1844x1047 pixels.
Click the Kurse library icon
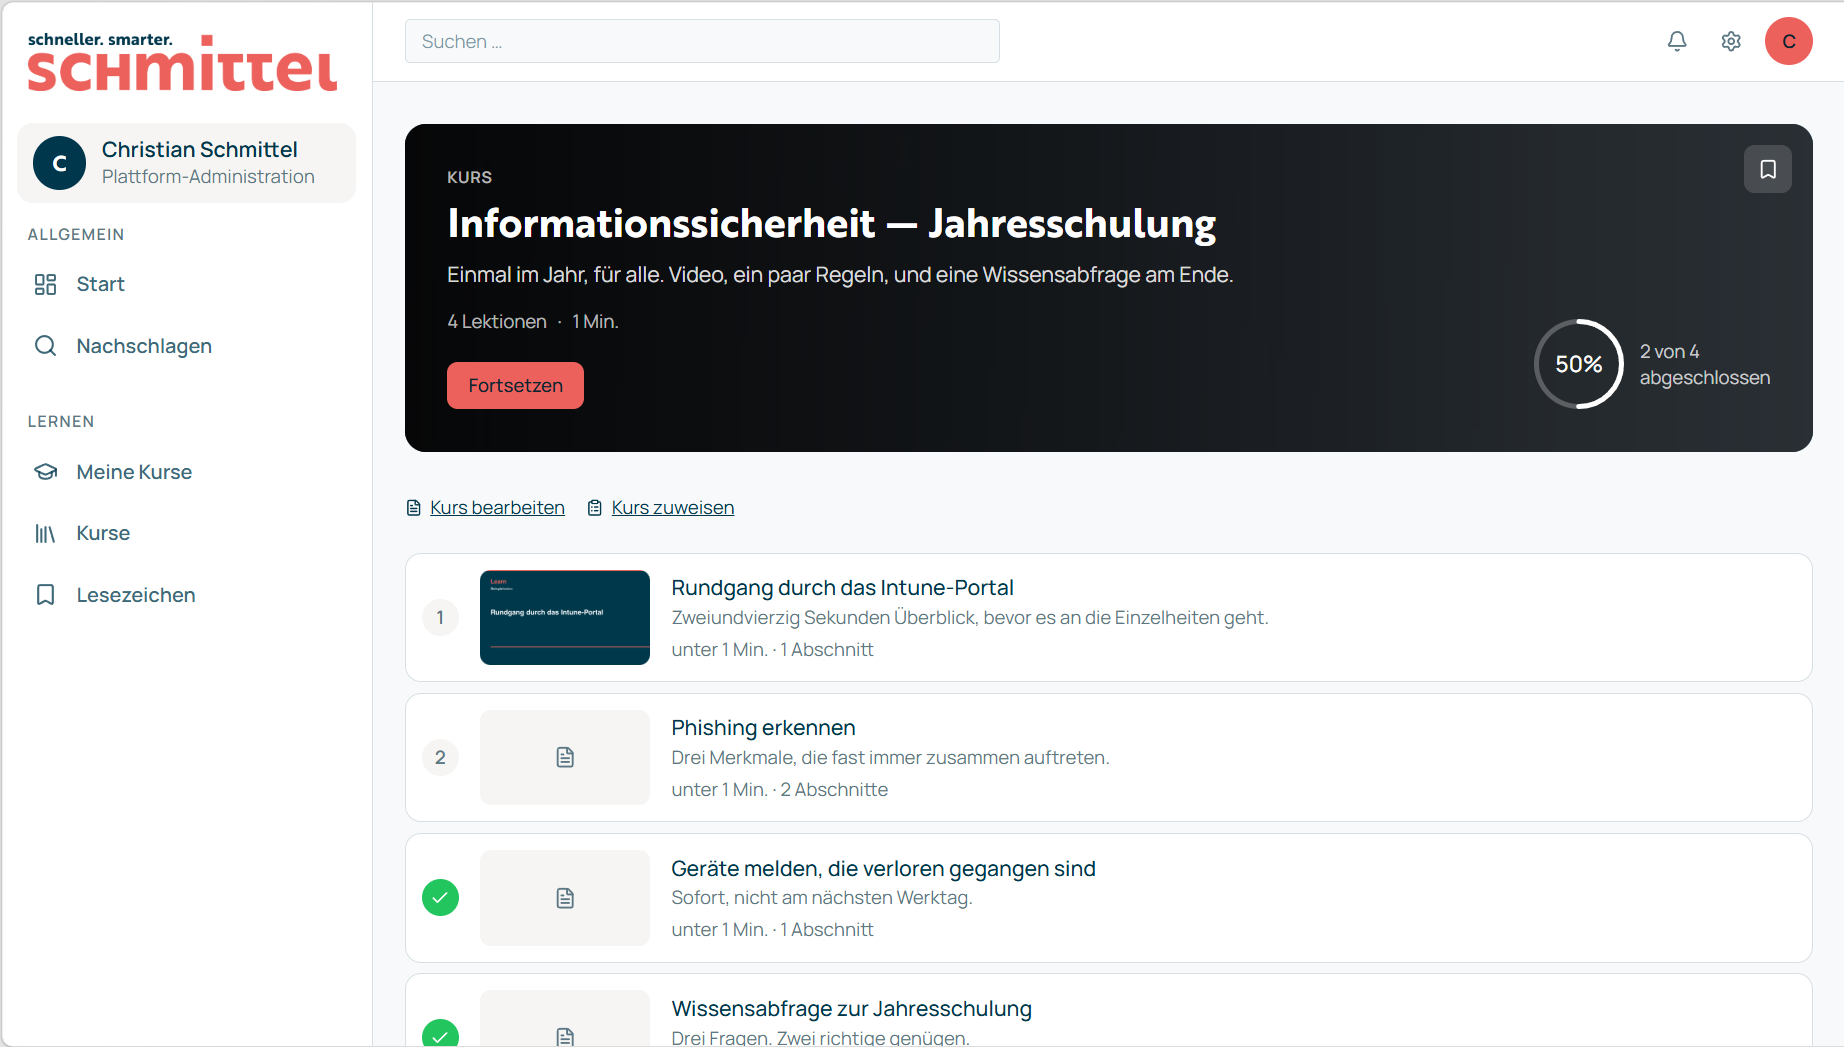coord(45,534)
